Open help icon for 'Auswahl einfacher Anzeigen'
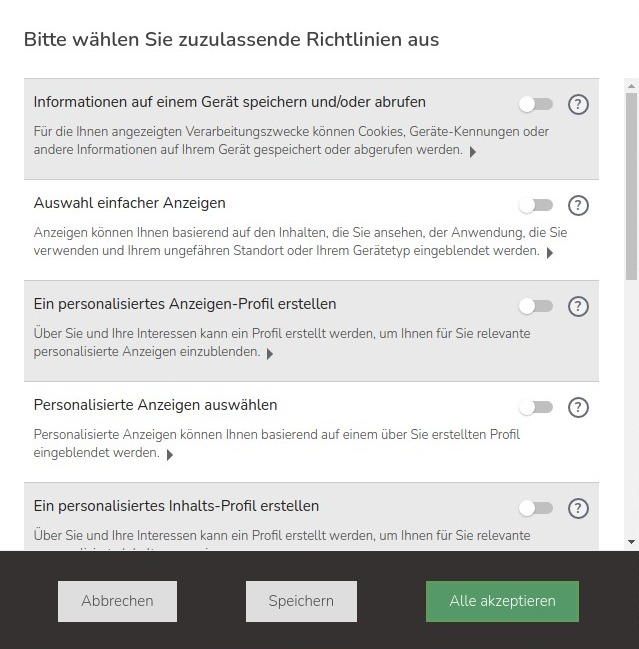Image resolution: width=639 pixels, height=649 pixels. [x=577, y=205]
